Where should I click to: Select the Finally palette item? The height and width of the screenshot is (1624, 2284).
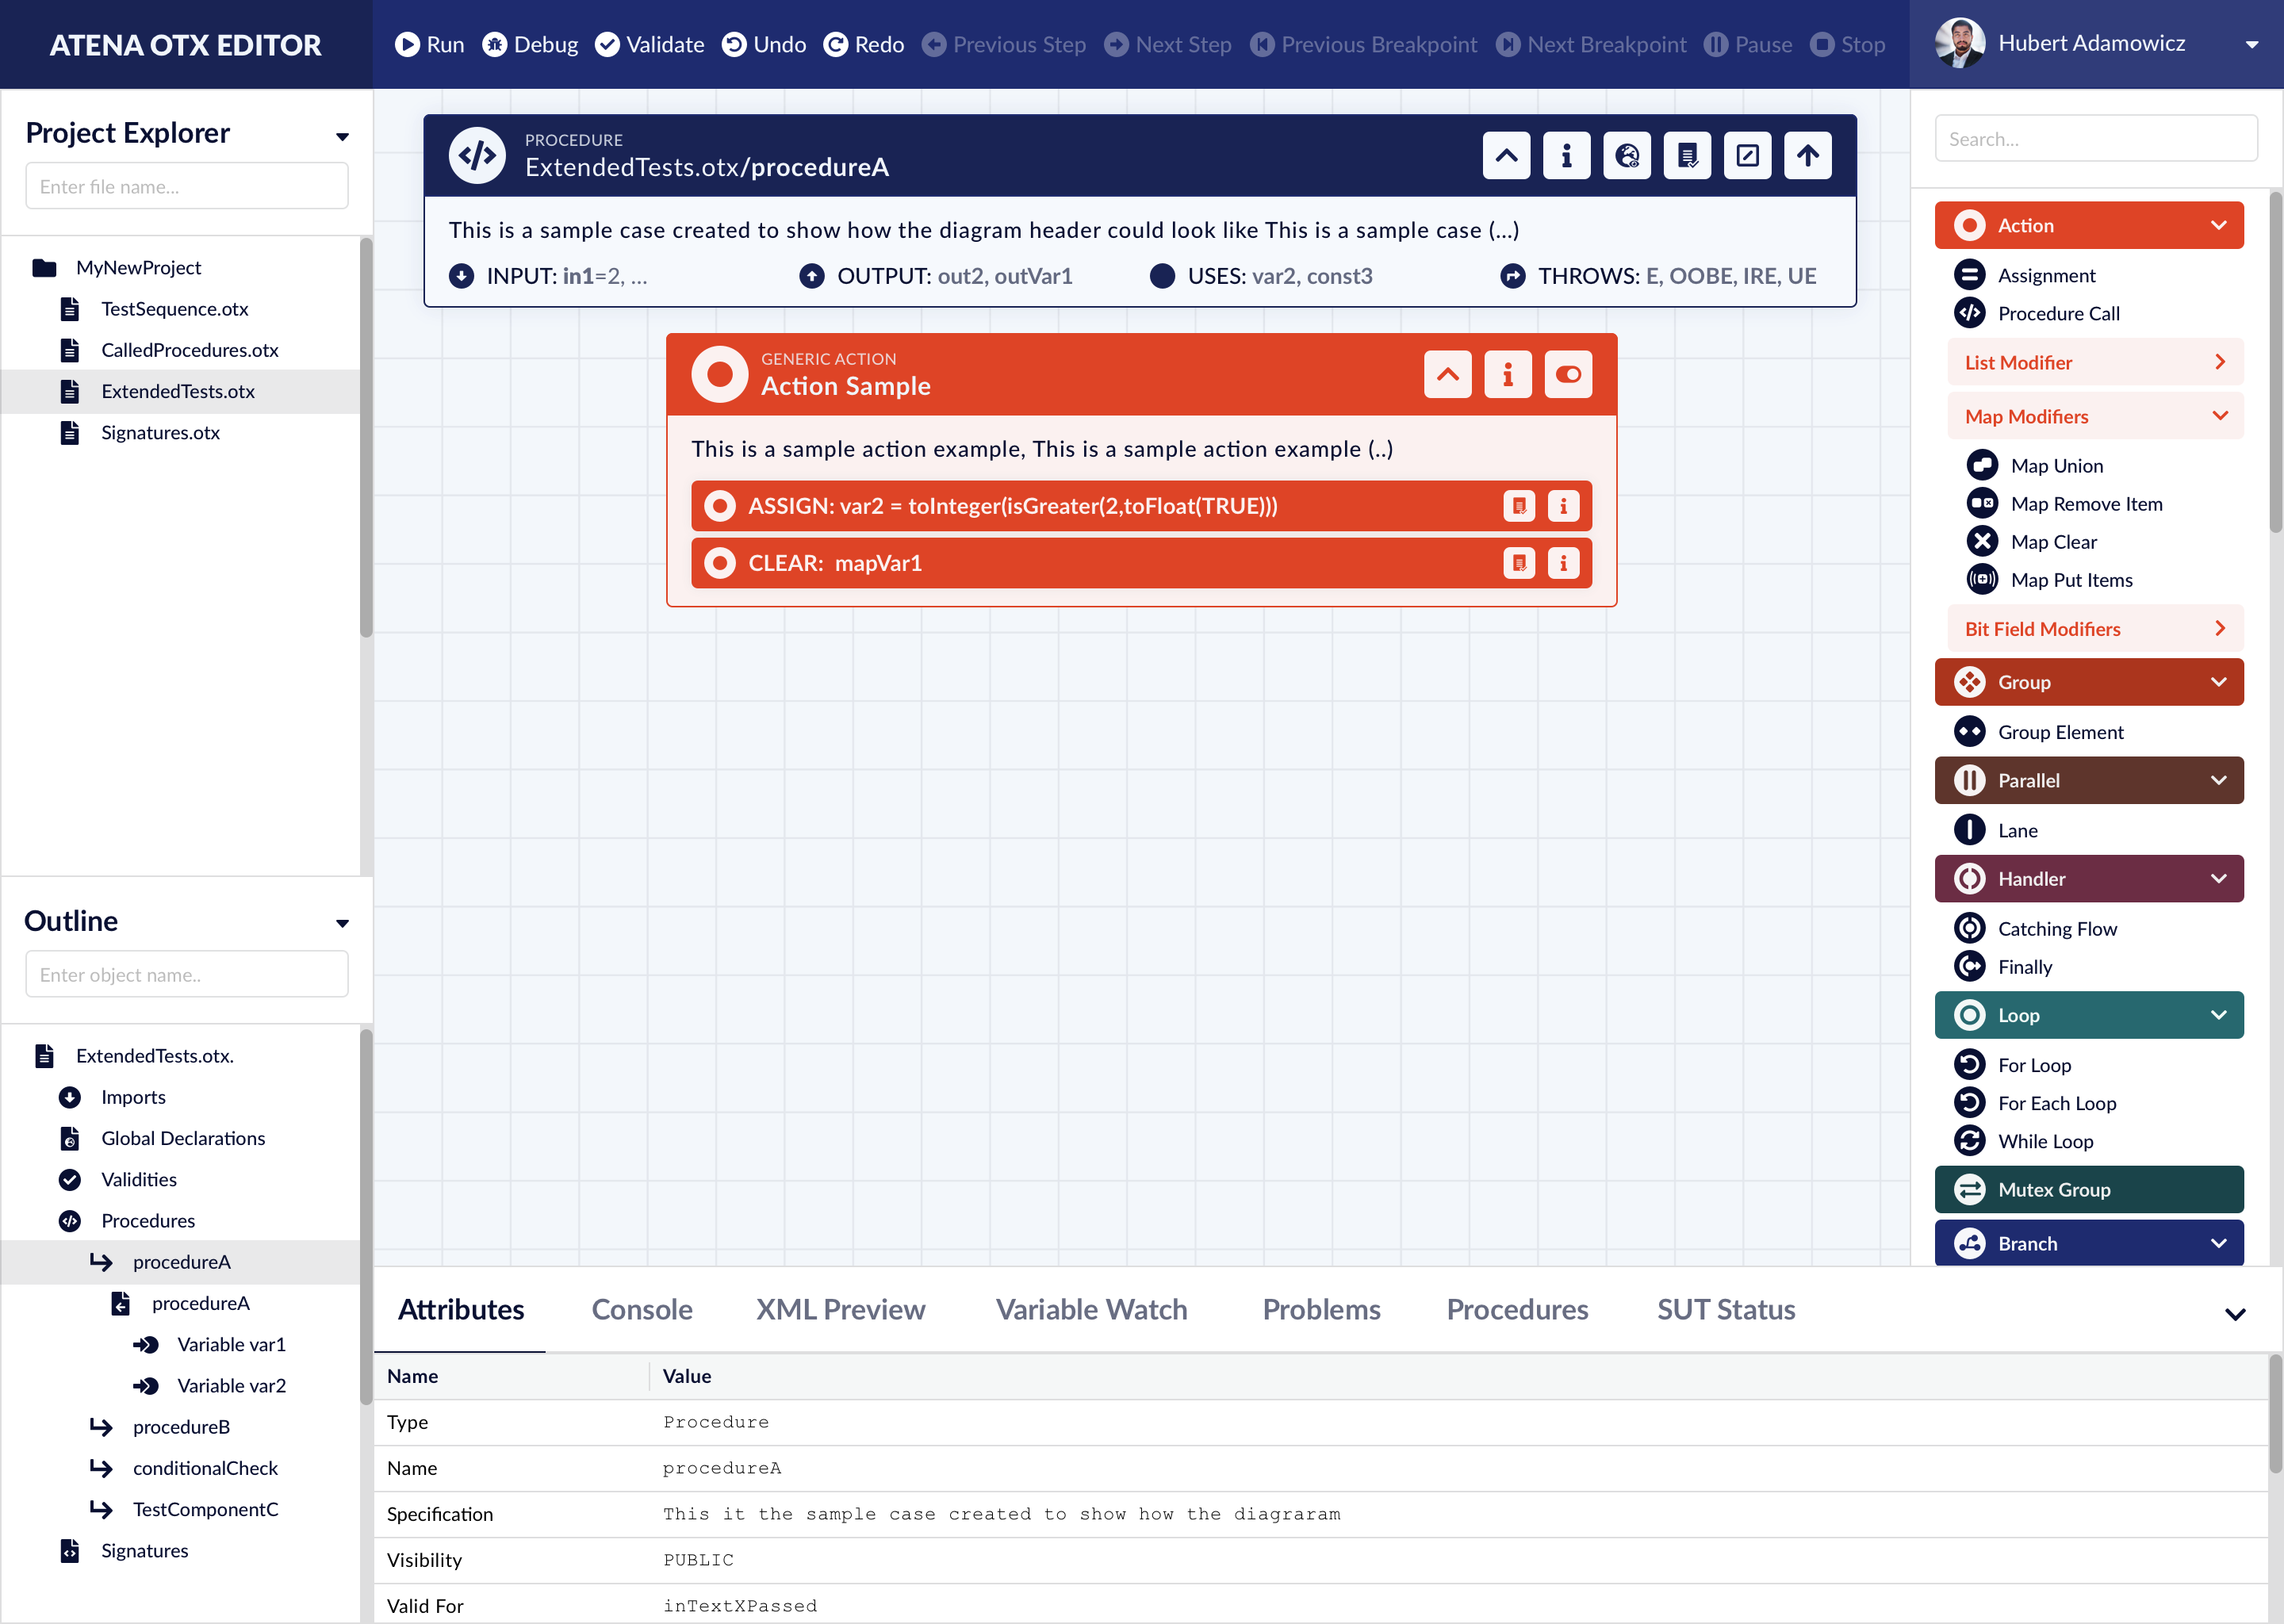(2003, 966)
